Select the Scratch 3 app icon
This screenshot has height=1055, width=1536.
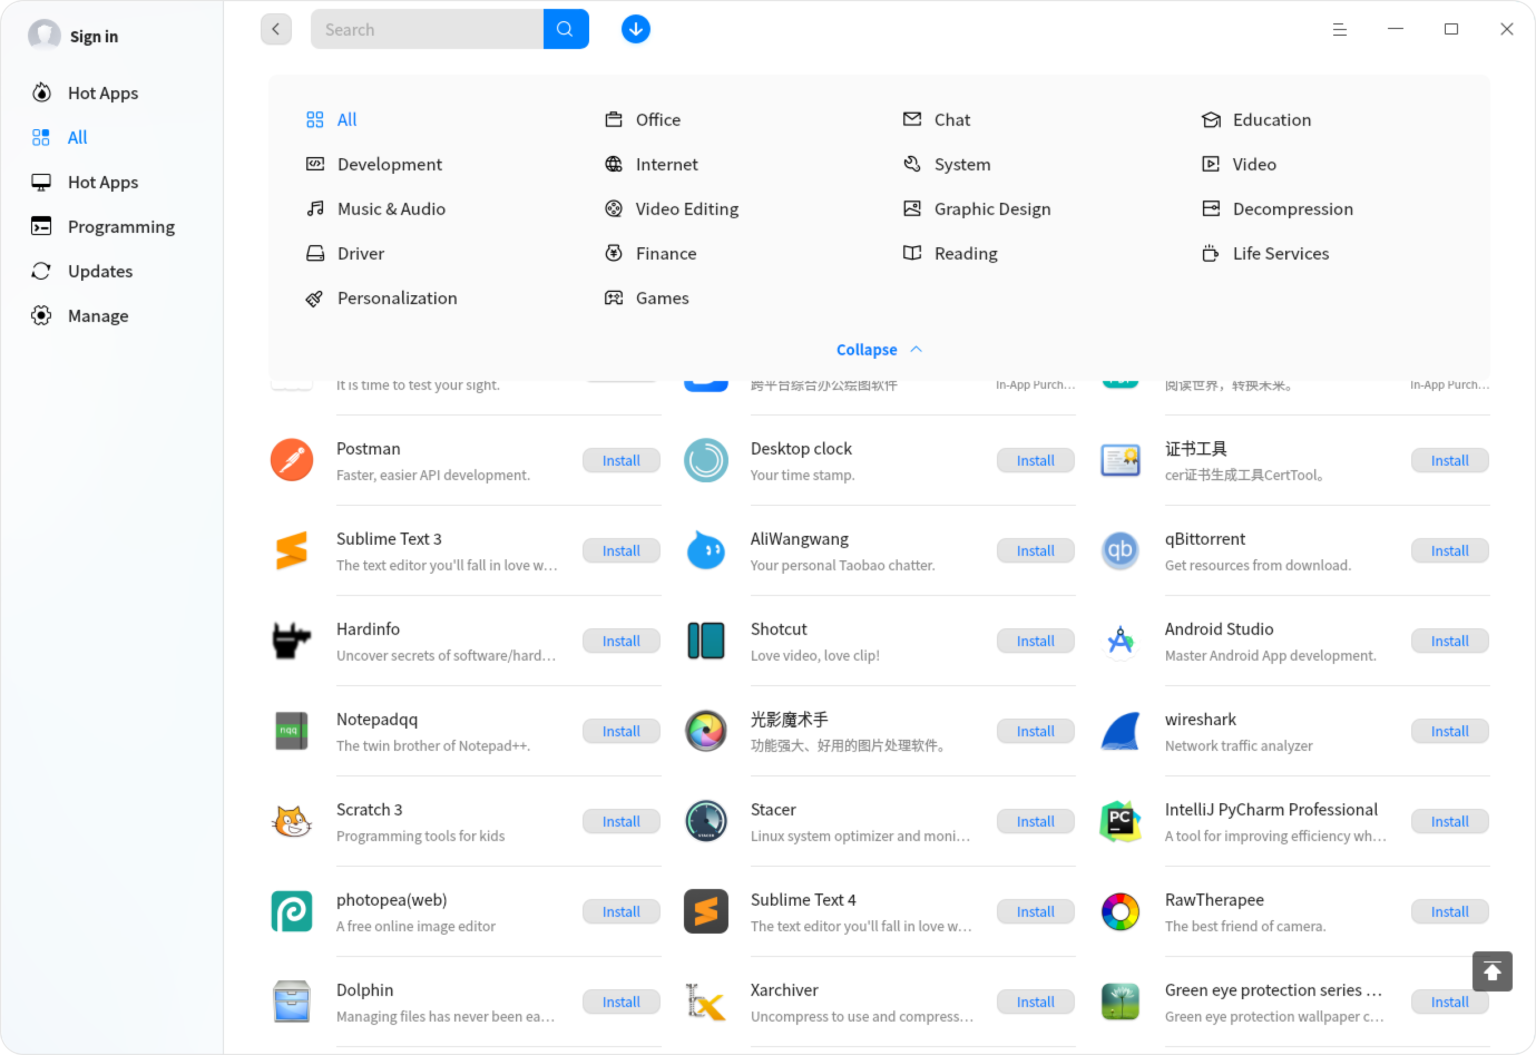pos(291,821)
